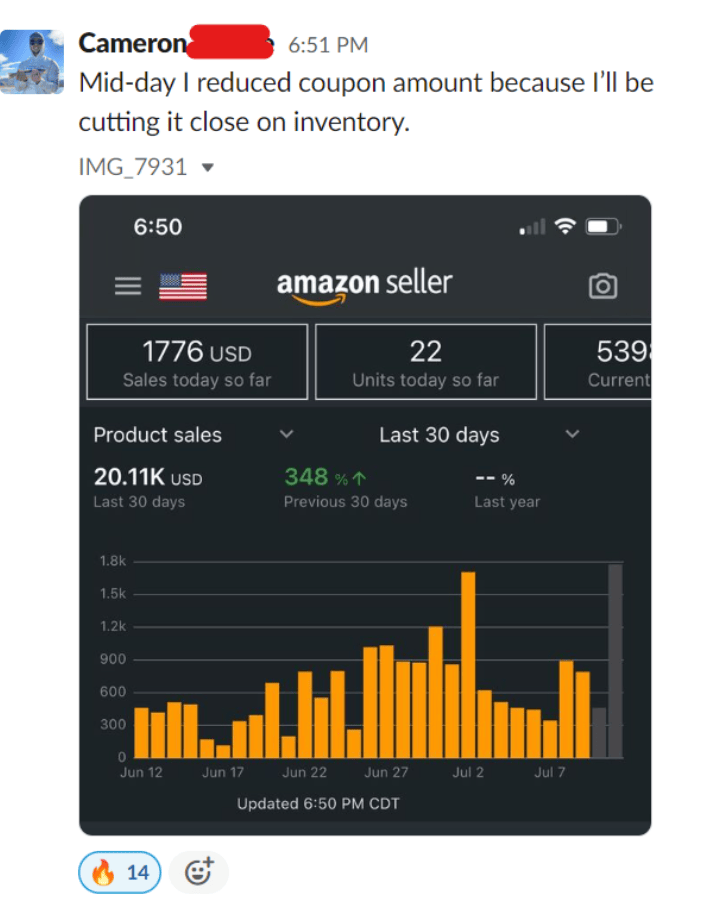Open the hamburger menu icon
This screenshot has width=705, height=906.
[128, 286]
